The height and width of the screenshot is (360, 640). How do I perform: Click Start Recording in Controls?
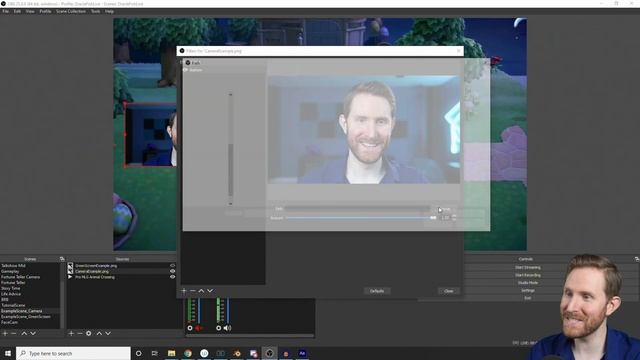tap(528, 275)
